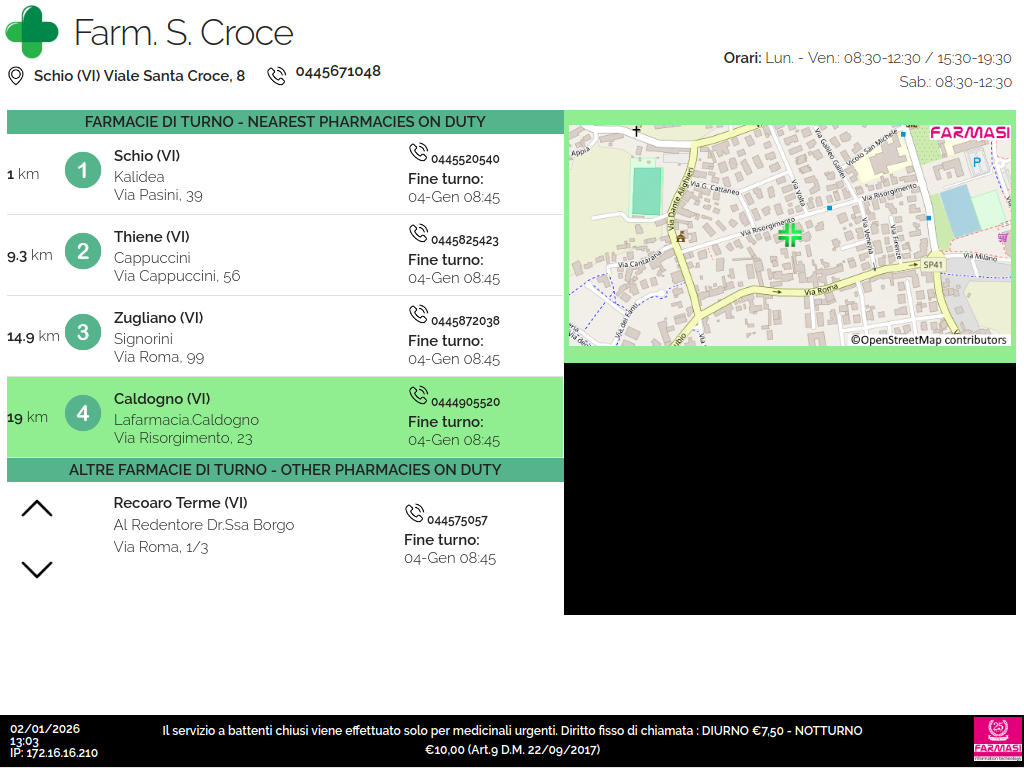This screenshot has height=768, width=1024.
Task: Click the phone icon beside 0445671048
Action: (x=276, y=76)
